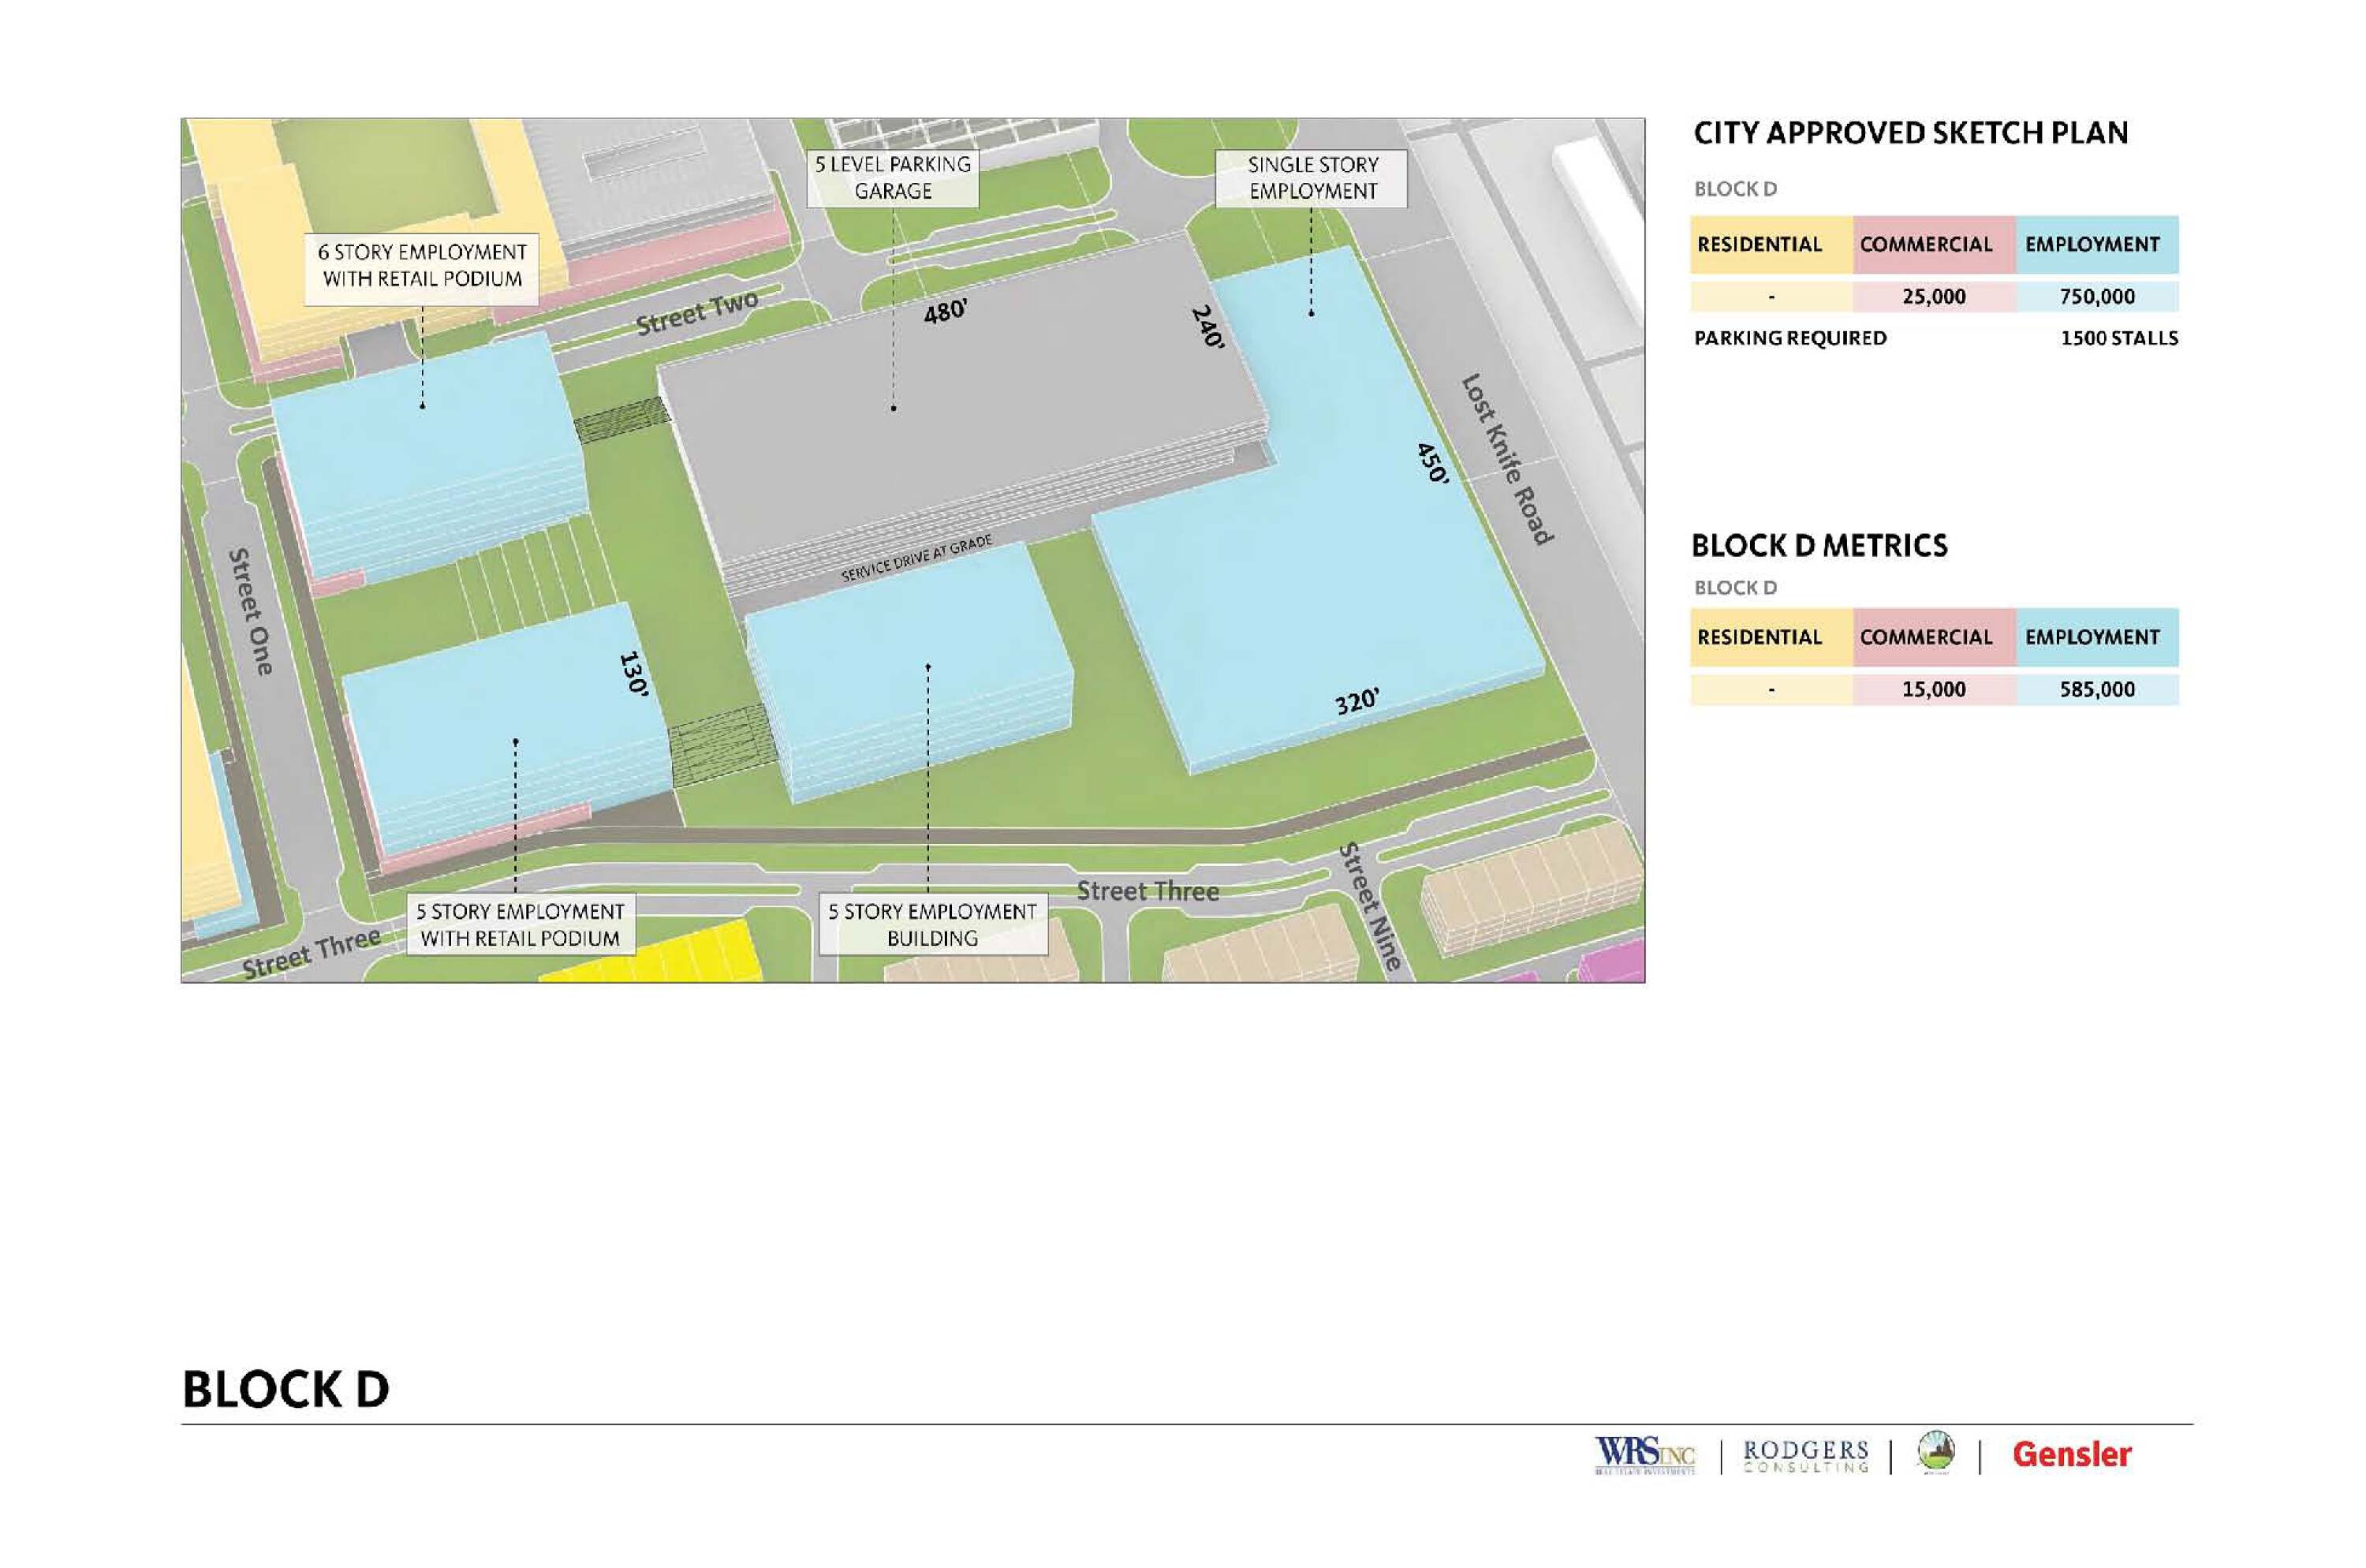Click the 15,000 commercial value

pos(1933,689)
